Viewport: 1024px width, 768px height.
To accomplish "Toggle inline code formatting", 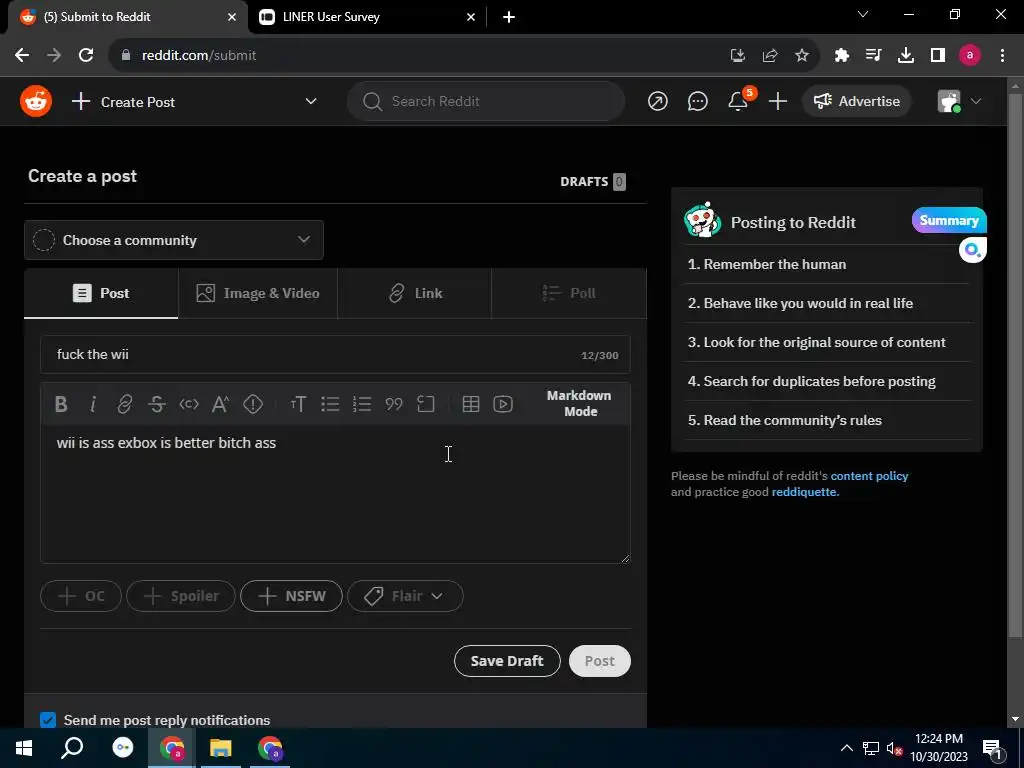I will coord(189,404).
